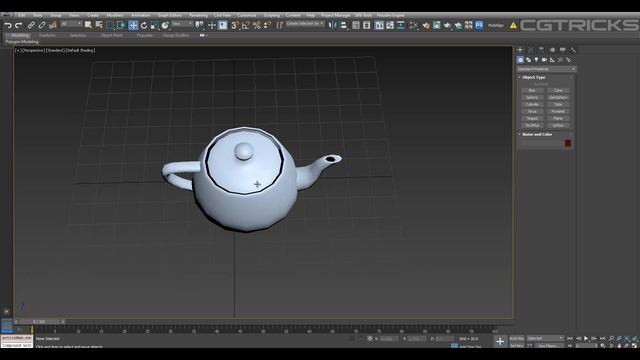Click the Align tool icon

click(344, 25)
